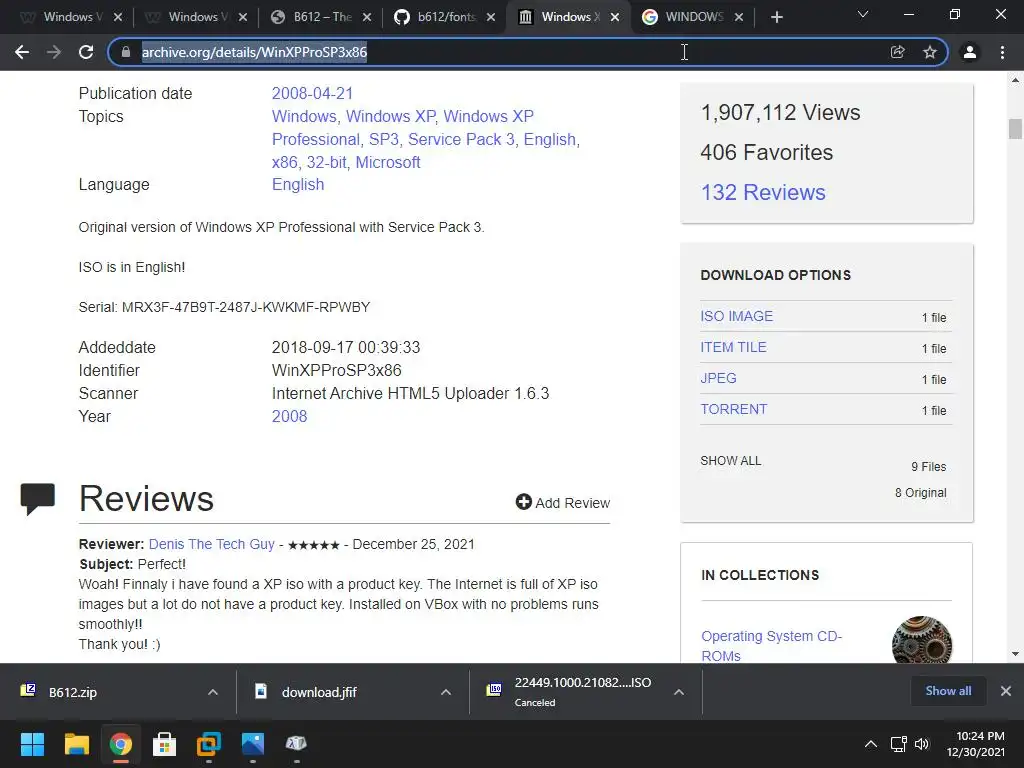Expand options for B612.zip download
Image resolution: width=1024 pixels, height=768 pixels.
[213, 692]
